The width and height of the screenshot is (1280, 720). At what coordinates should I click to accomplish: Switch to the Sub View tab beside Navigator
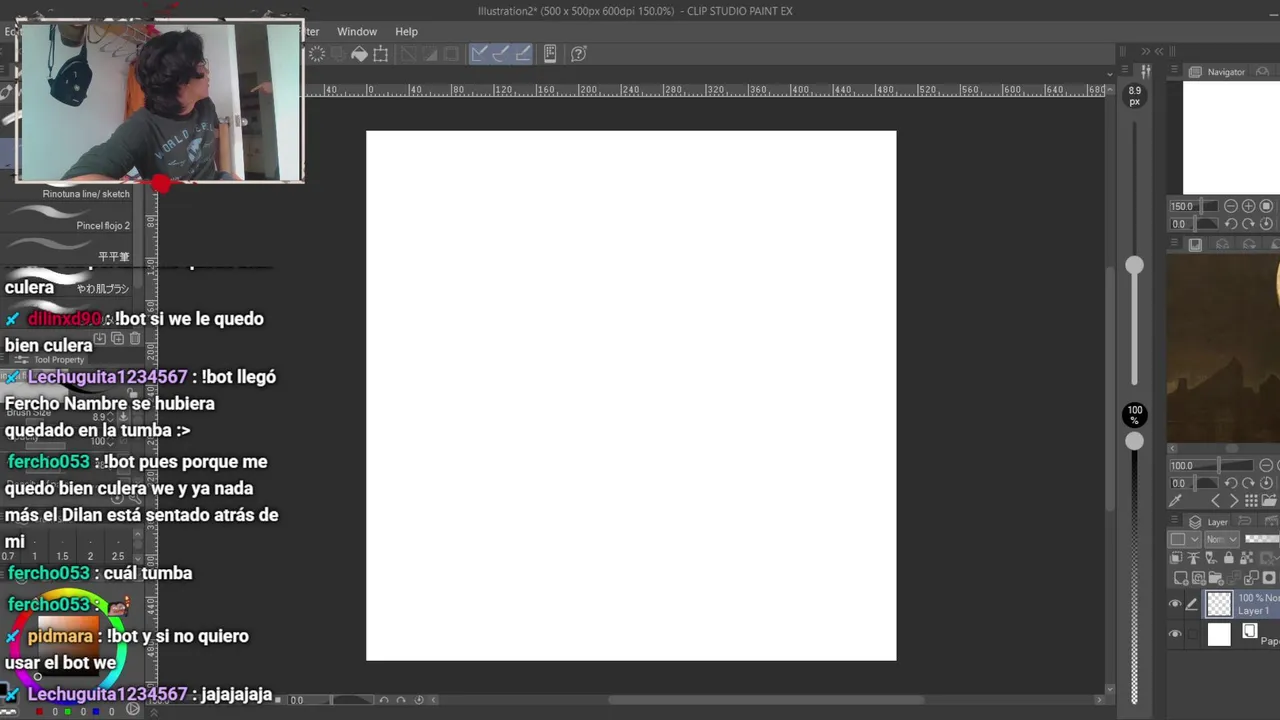click(1262, 72)
